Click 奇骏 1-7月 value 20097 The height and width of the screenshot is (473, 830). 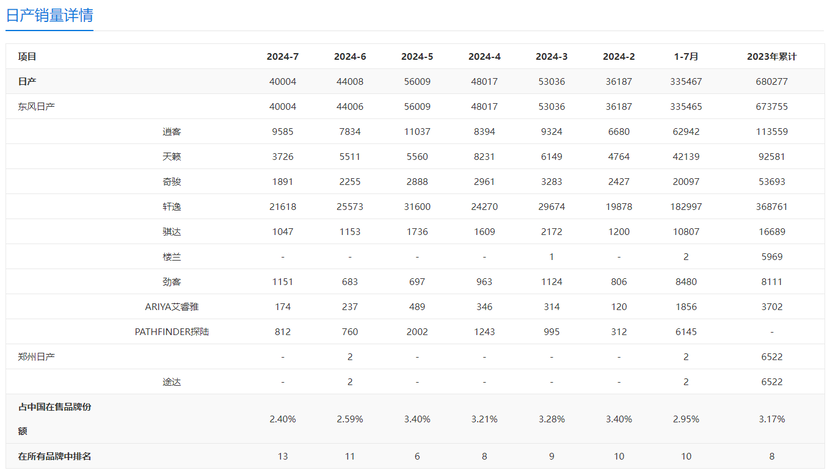point(686,181)
